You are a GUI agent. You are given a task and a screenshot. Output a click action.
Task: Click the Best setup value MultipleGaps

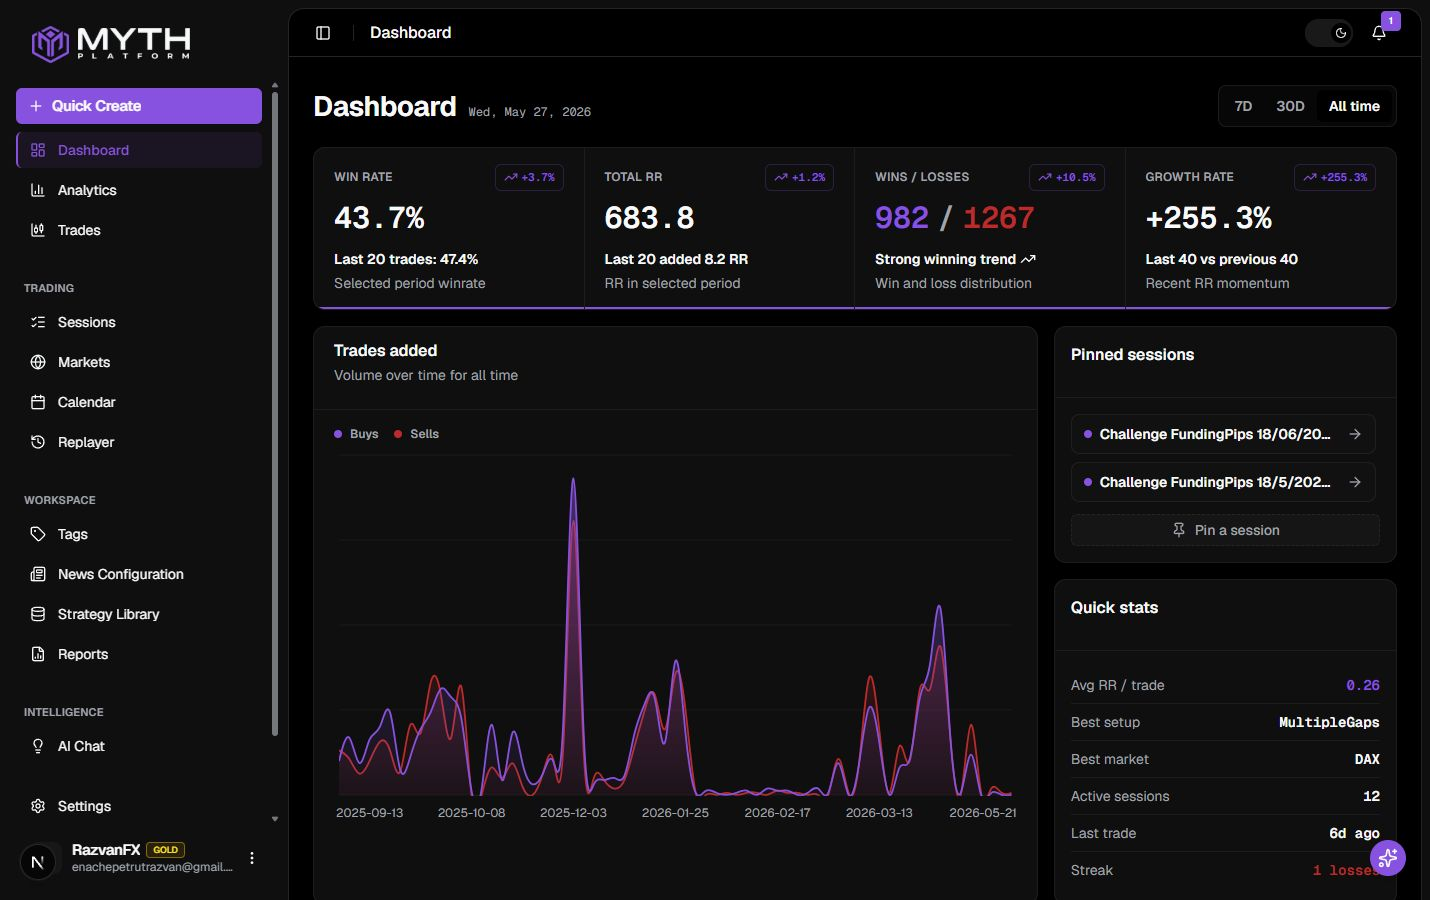coord(1329,722)
